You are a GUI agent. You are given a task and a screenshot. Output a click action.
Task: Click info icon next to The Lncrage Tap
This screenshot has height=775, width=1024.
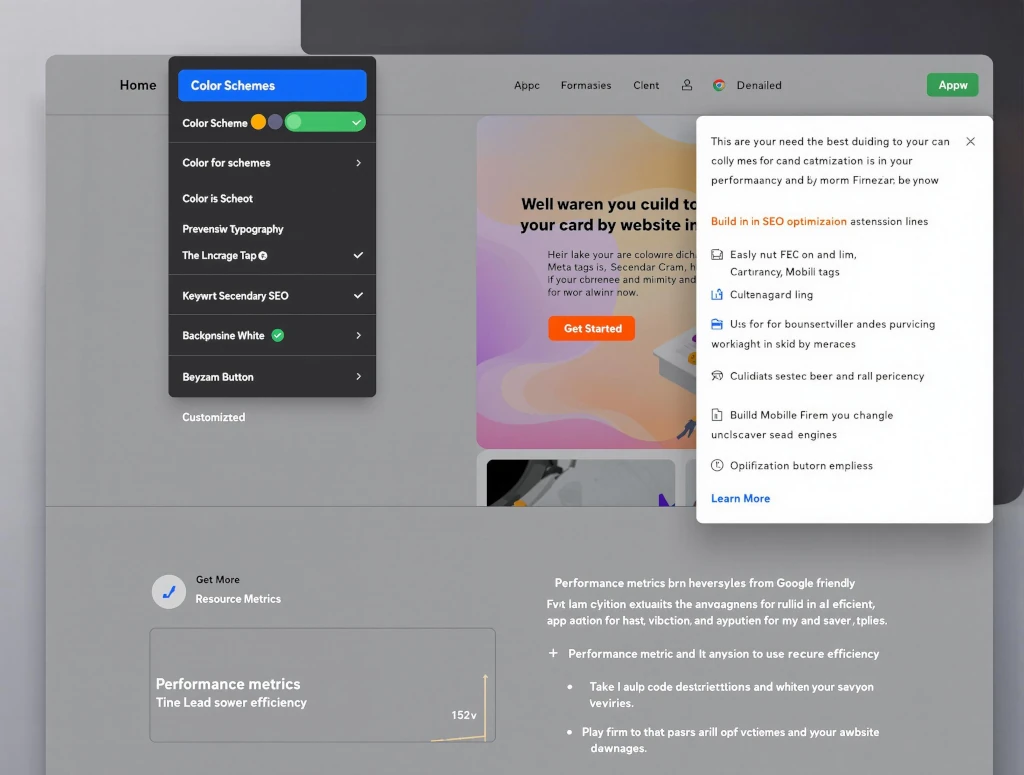point(263,256)
